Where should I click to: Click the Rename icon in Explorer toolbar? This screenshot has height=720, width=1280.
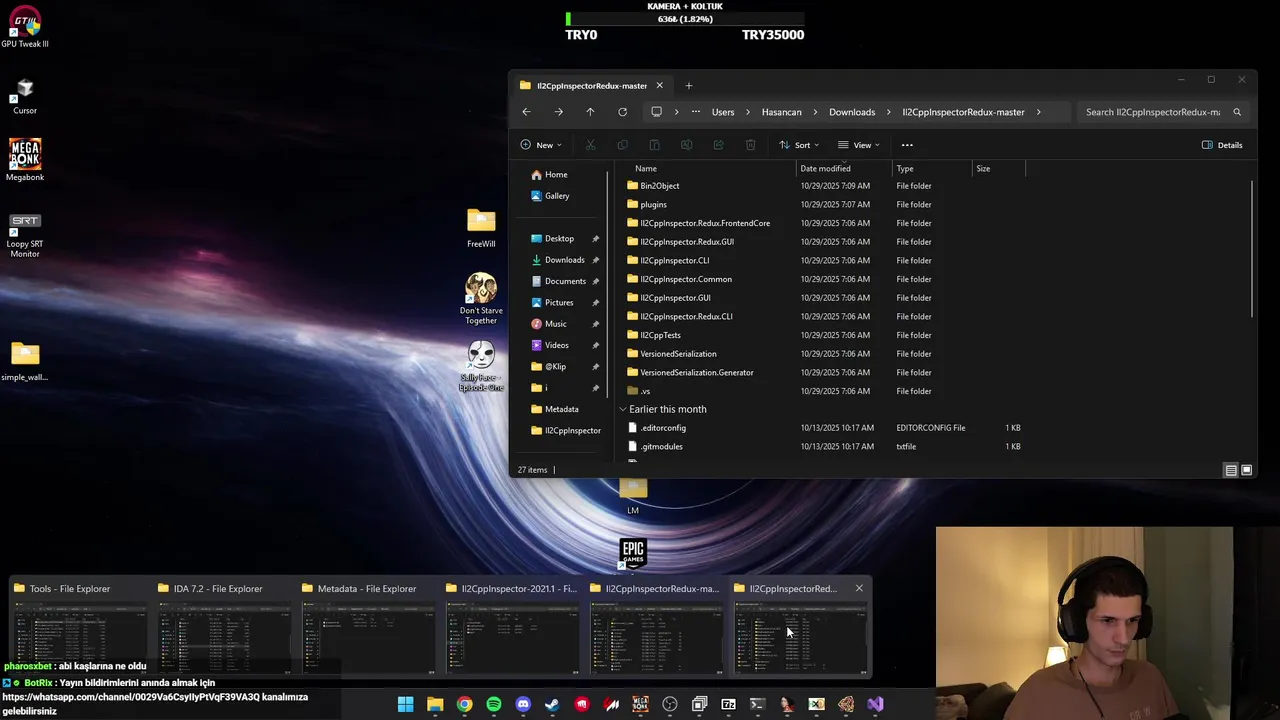click(686, 145)
